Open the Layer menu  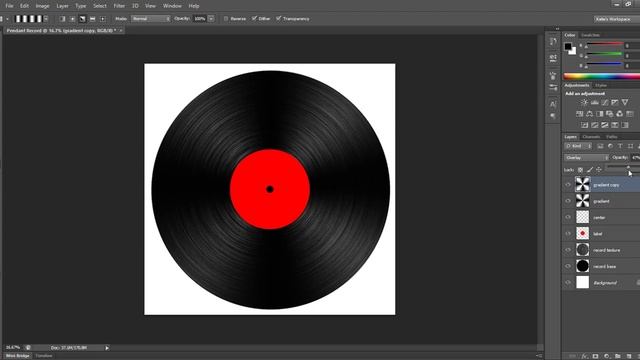62,6
